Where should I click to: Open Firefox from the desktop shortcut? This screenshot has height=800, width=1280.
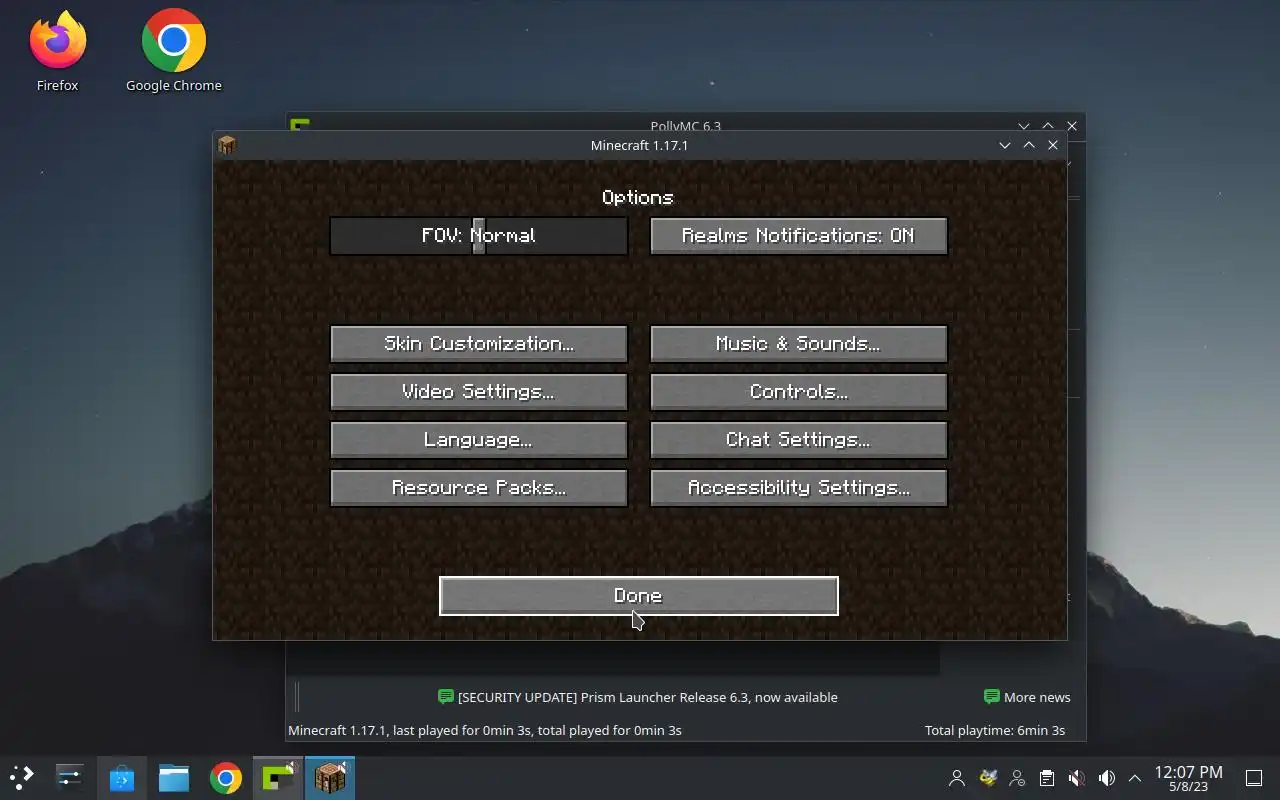click(57, 52)
